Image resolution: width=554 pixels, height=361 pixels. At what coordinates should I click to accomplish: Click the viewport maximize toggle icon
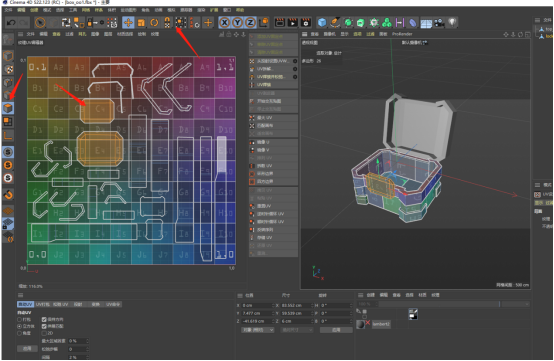[528, 34]
